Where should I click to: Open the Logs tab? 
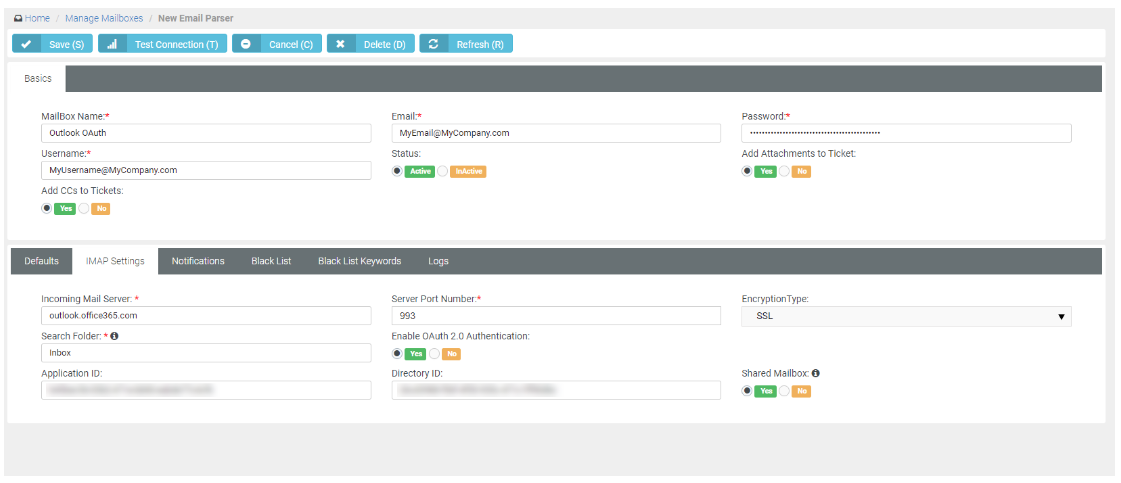click(x=438, y=261)
